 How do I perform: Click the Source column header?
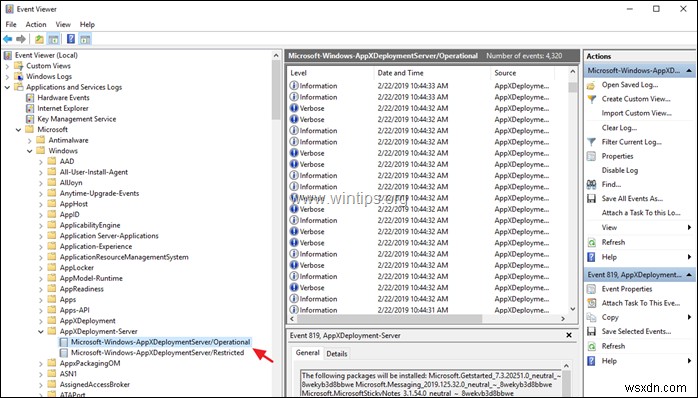[x=523, y=73]
